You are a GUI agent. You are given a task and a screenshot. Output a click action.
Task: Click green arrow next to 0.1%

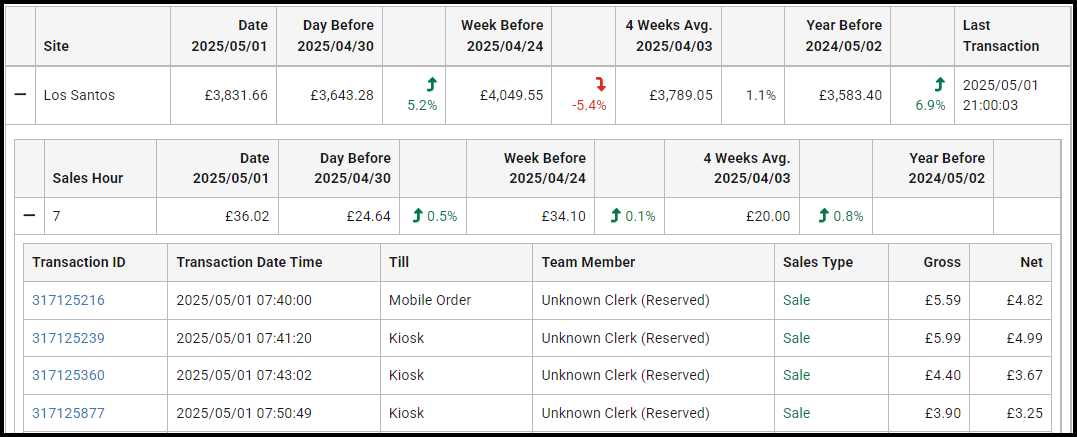(615, 216)
